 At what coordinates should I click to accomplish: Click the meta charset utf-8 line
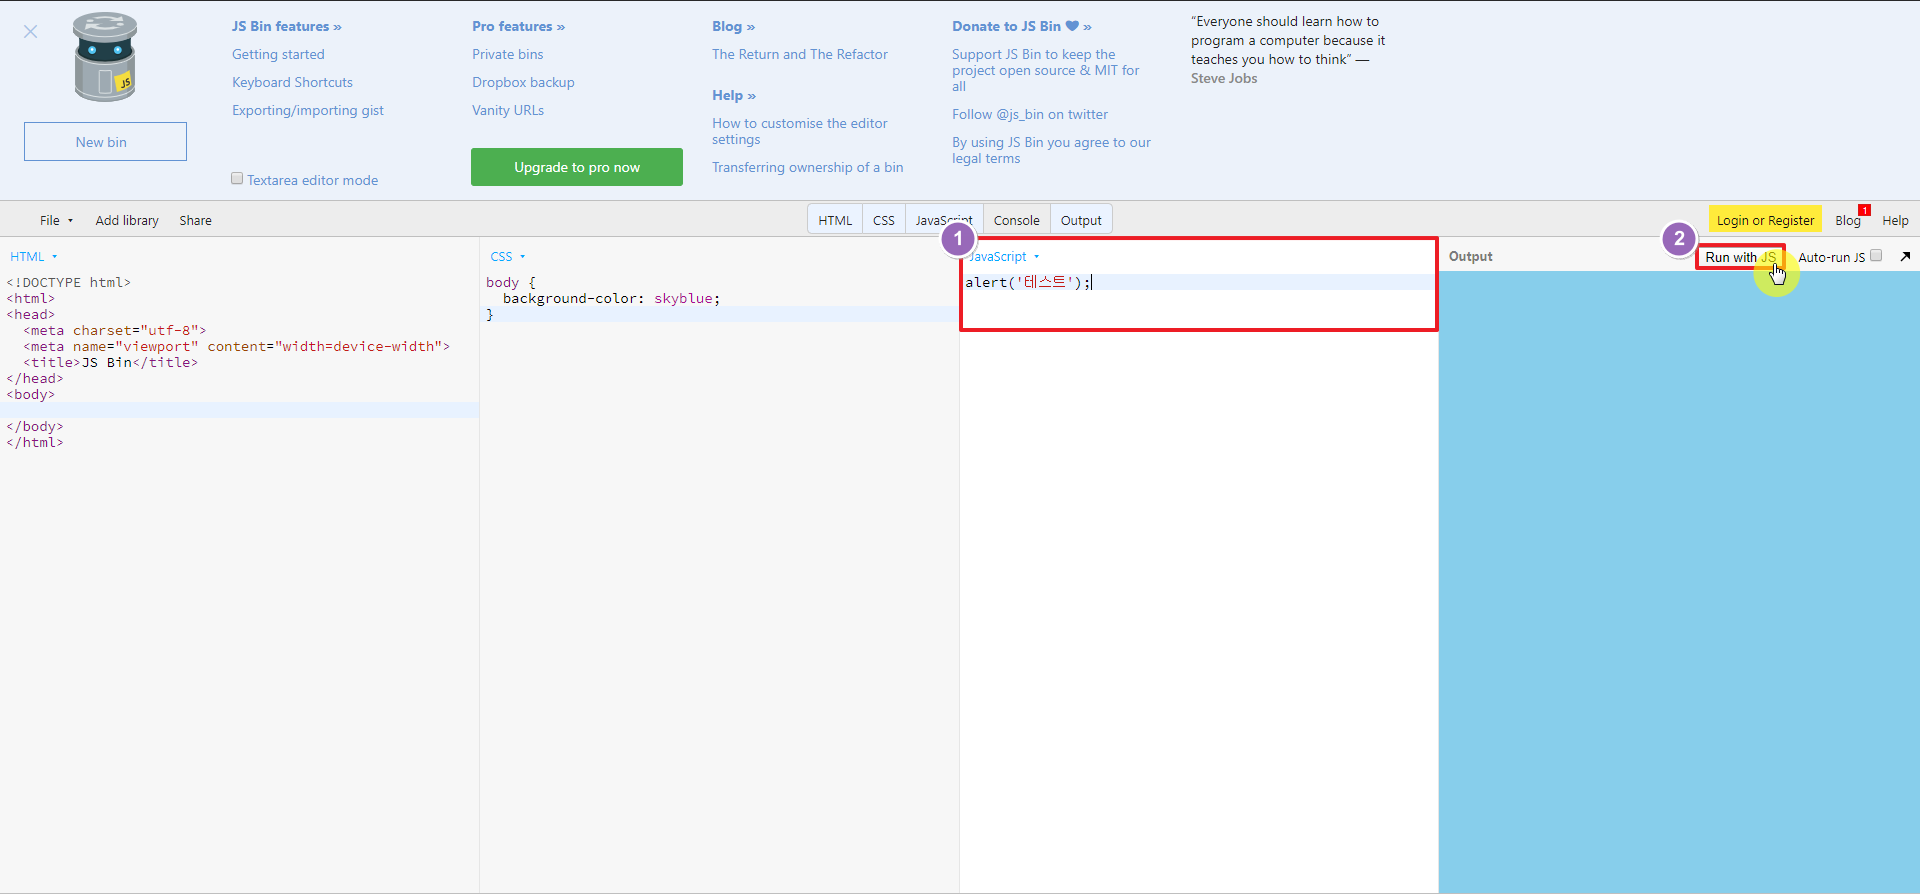pyautogui.click(x=115, y=330)
